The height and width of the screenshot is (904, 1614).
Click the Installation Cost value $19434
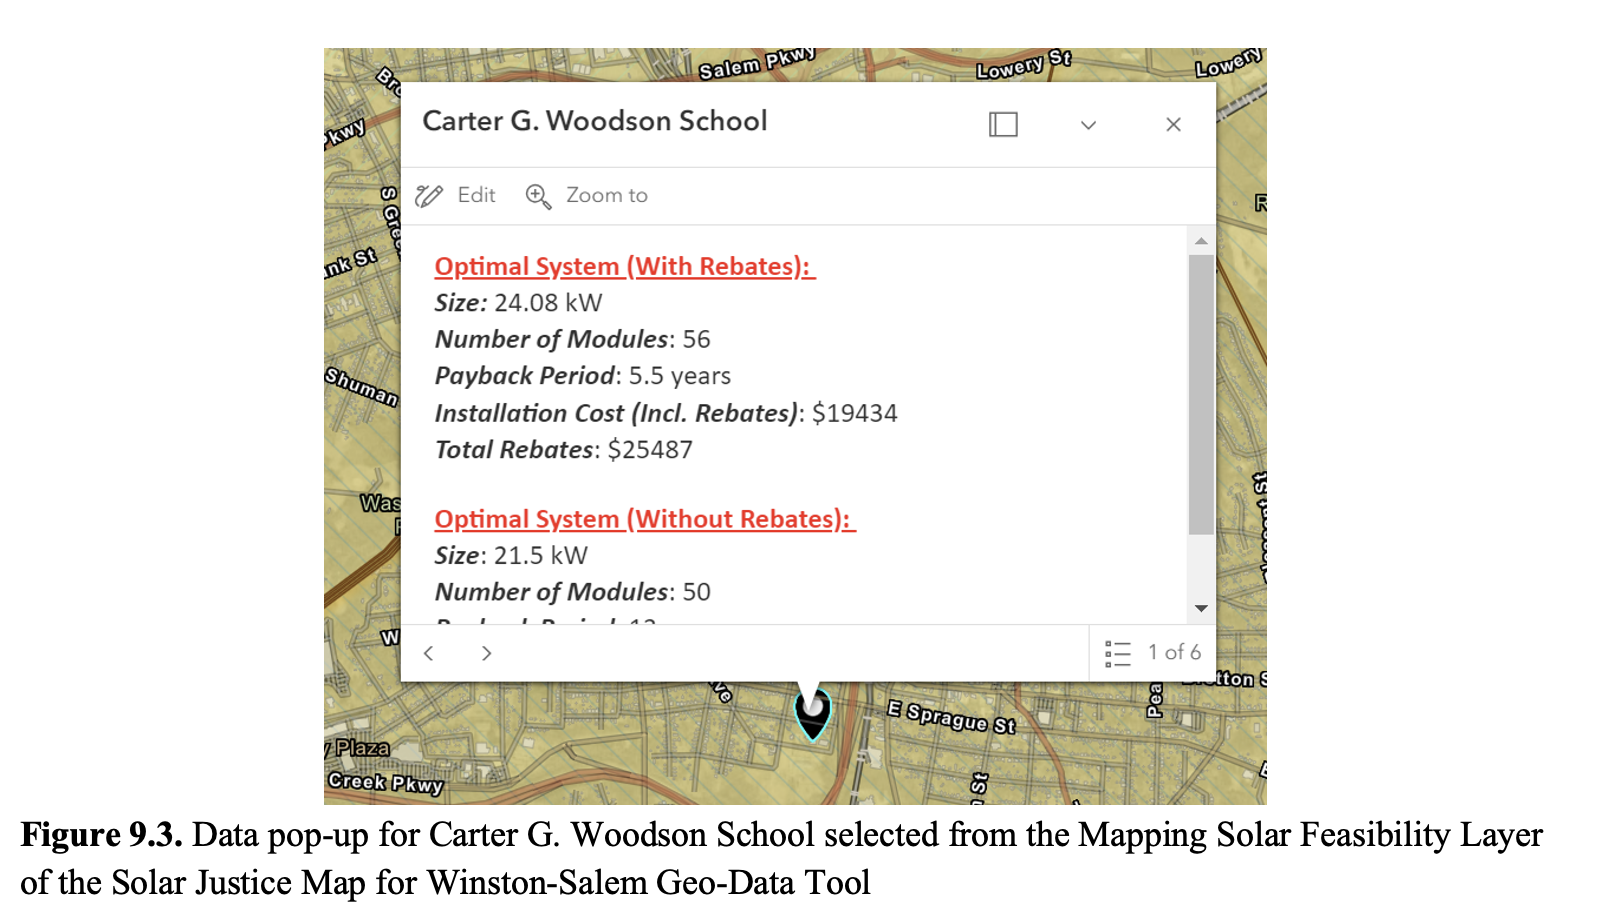click(x=854, y=413)
